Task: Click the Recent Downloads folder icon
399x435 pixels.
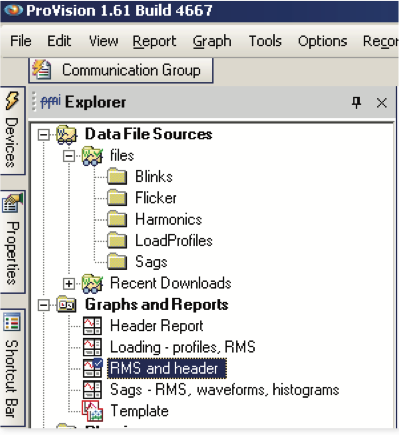Action: 92,284
